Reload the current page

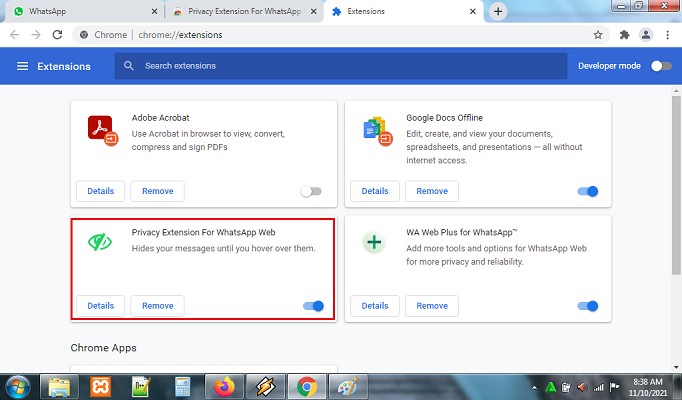point(57,35)
